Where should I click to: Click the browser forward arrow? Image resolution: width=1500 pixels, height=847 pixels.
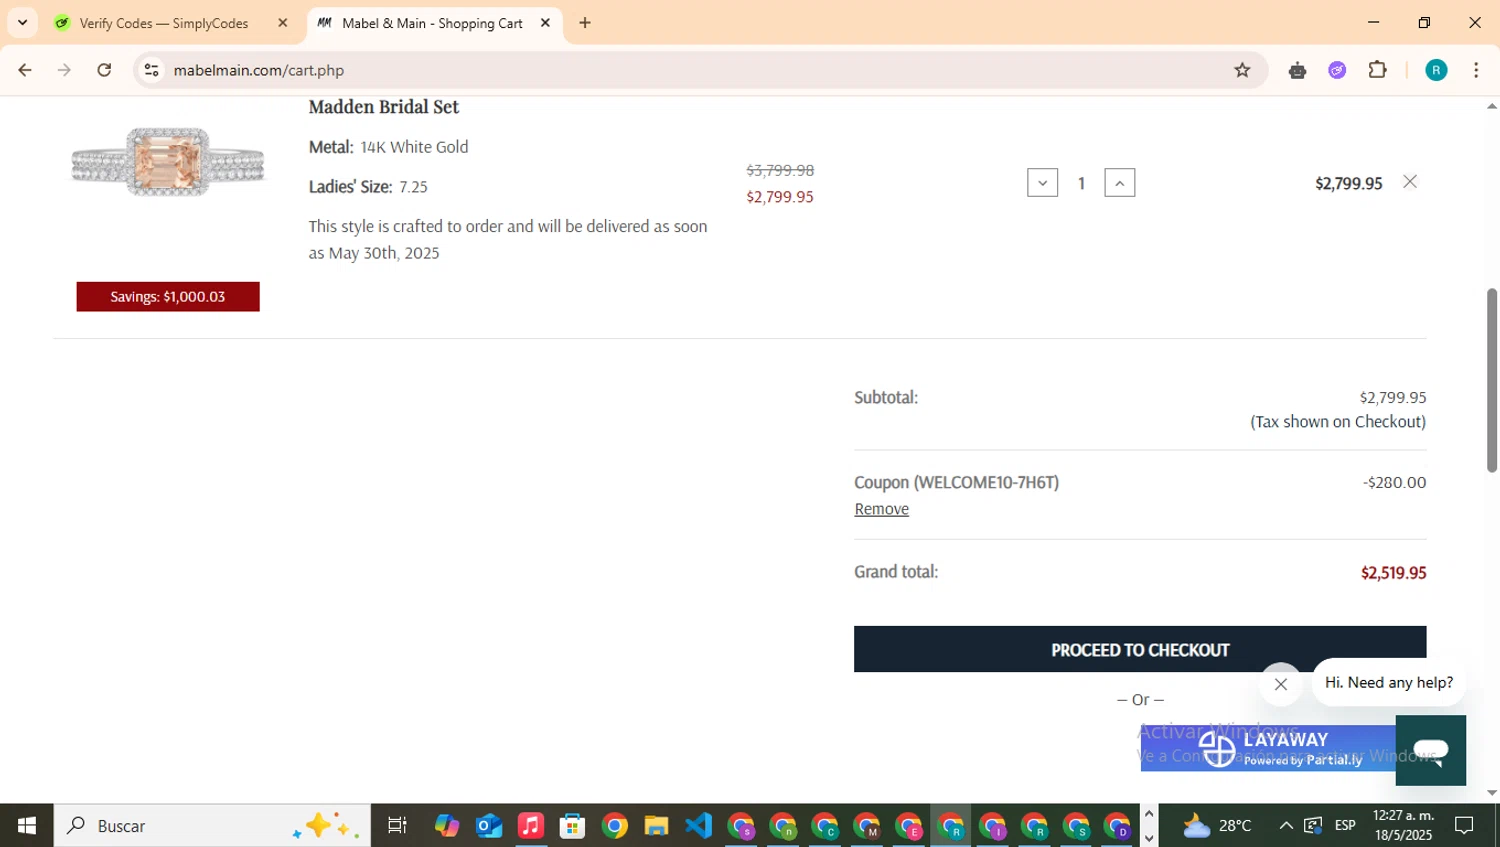click(64, 70)
